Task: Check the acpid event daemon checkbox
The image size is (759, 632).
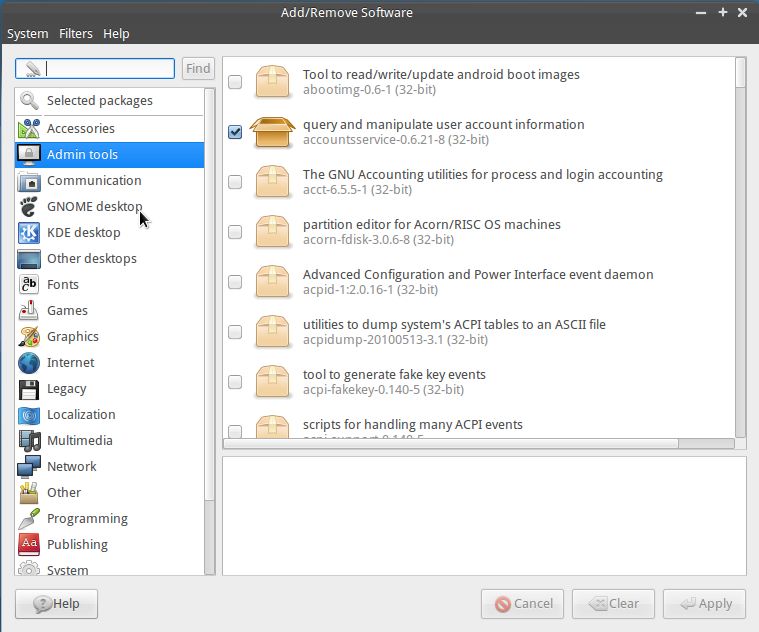Action: pos(235,282)
